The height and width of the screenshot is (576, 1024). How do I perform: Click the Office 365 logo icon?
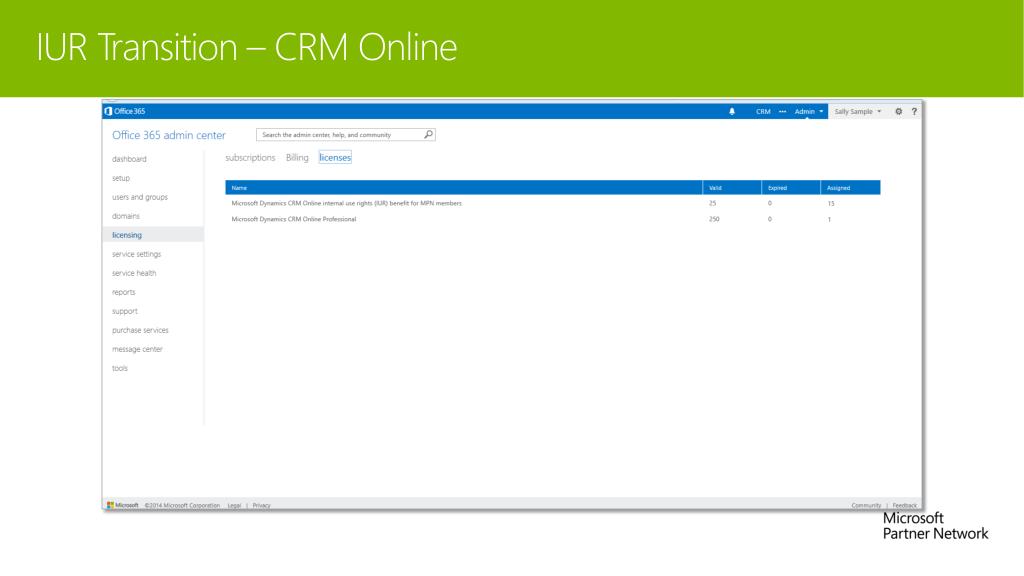click(108, 111)
